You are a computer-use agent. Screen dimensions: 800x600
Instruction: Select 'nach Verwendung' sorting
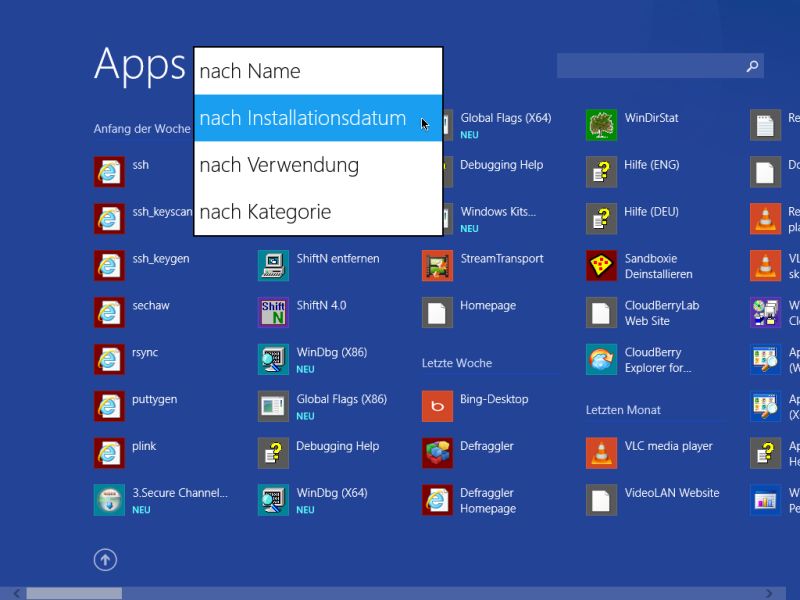tap(318, 165)
